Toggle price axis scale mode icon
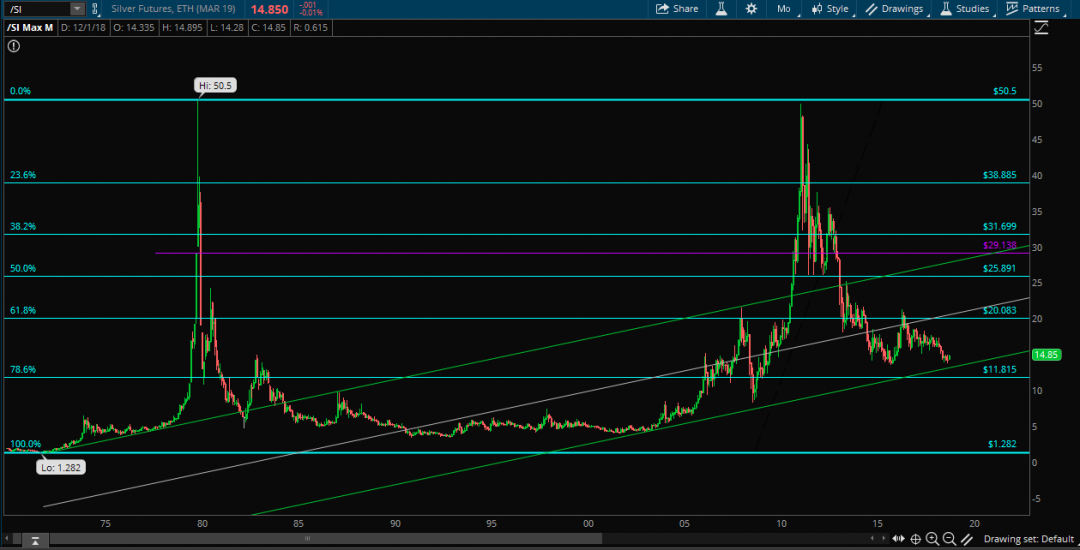The width and height of the screenshot is (1080, 550). pos(1040,28)
